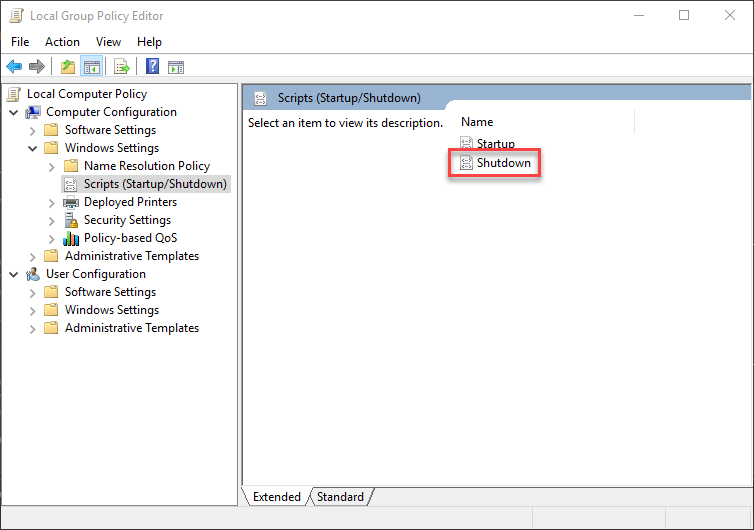Switch to the Extended tab
Viewport: 754px width, 530px height.
click(276, 496)
